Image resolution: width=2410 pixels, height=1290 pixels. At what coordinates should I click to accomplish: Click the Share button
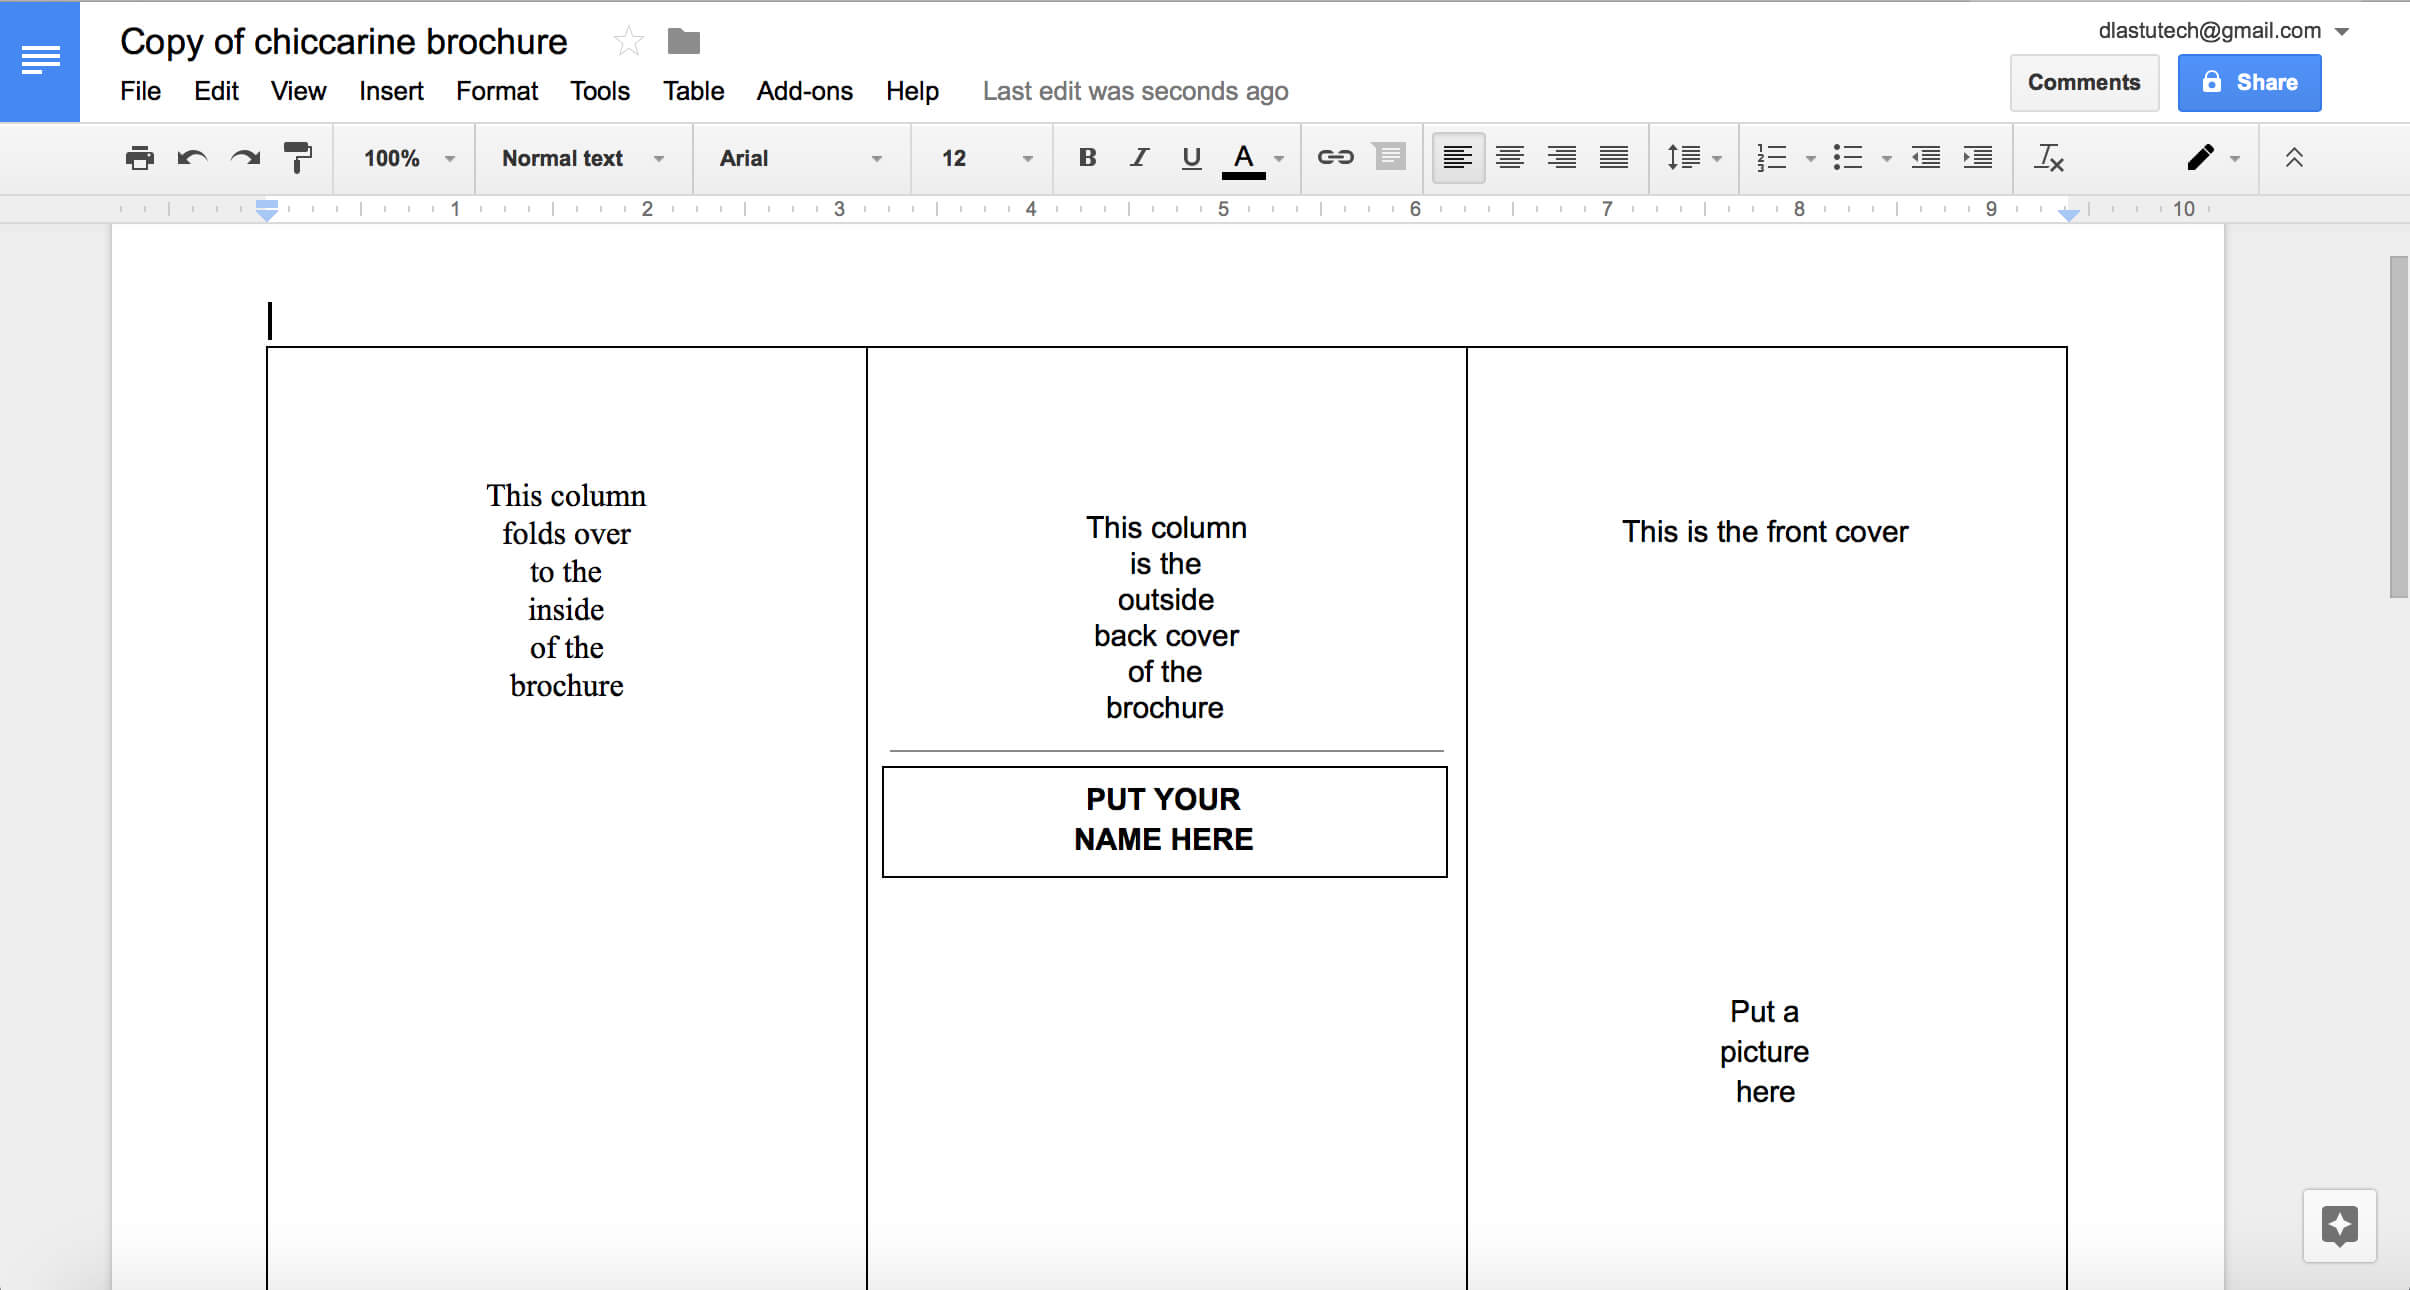coord(2247,81)
